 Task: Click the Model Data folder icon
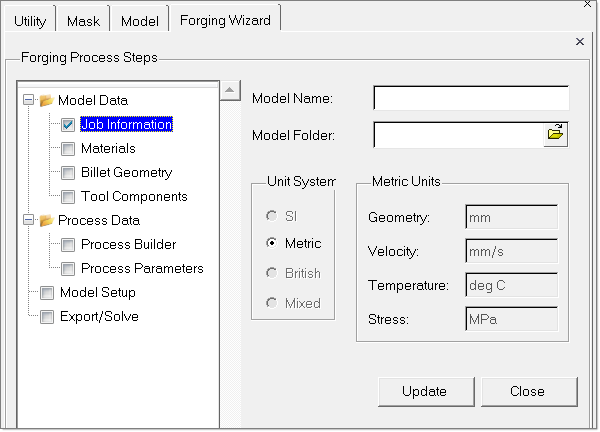[45, 100]
